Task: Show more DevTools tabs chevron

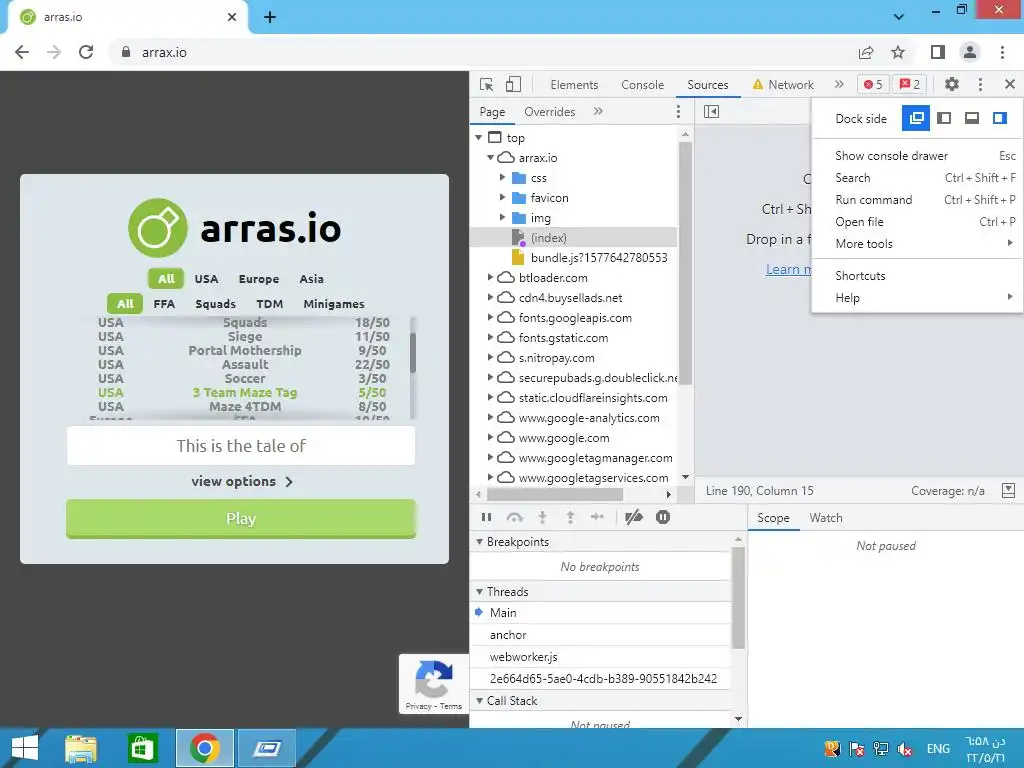Action: coord(839,84)
